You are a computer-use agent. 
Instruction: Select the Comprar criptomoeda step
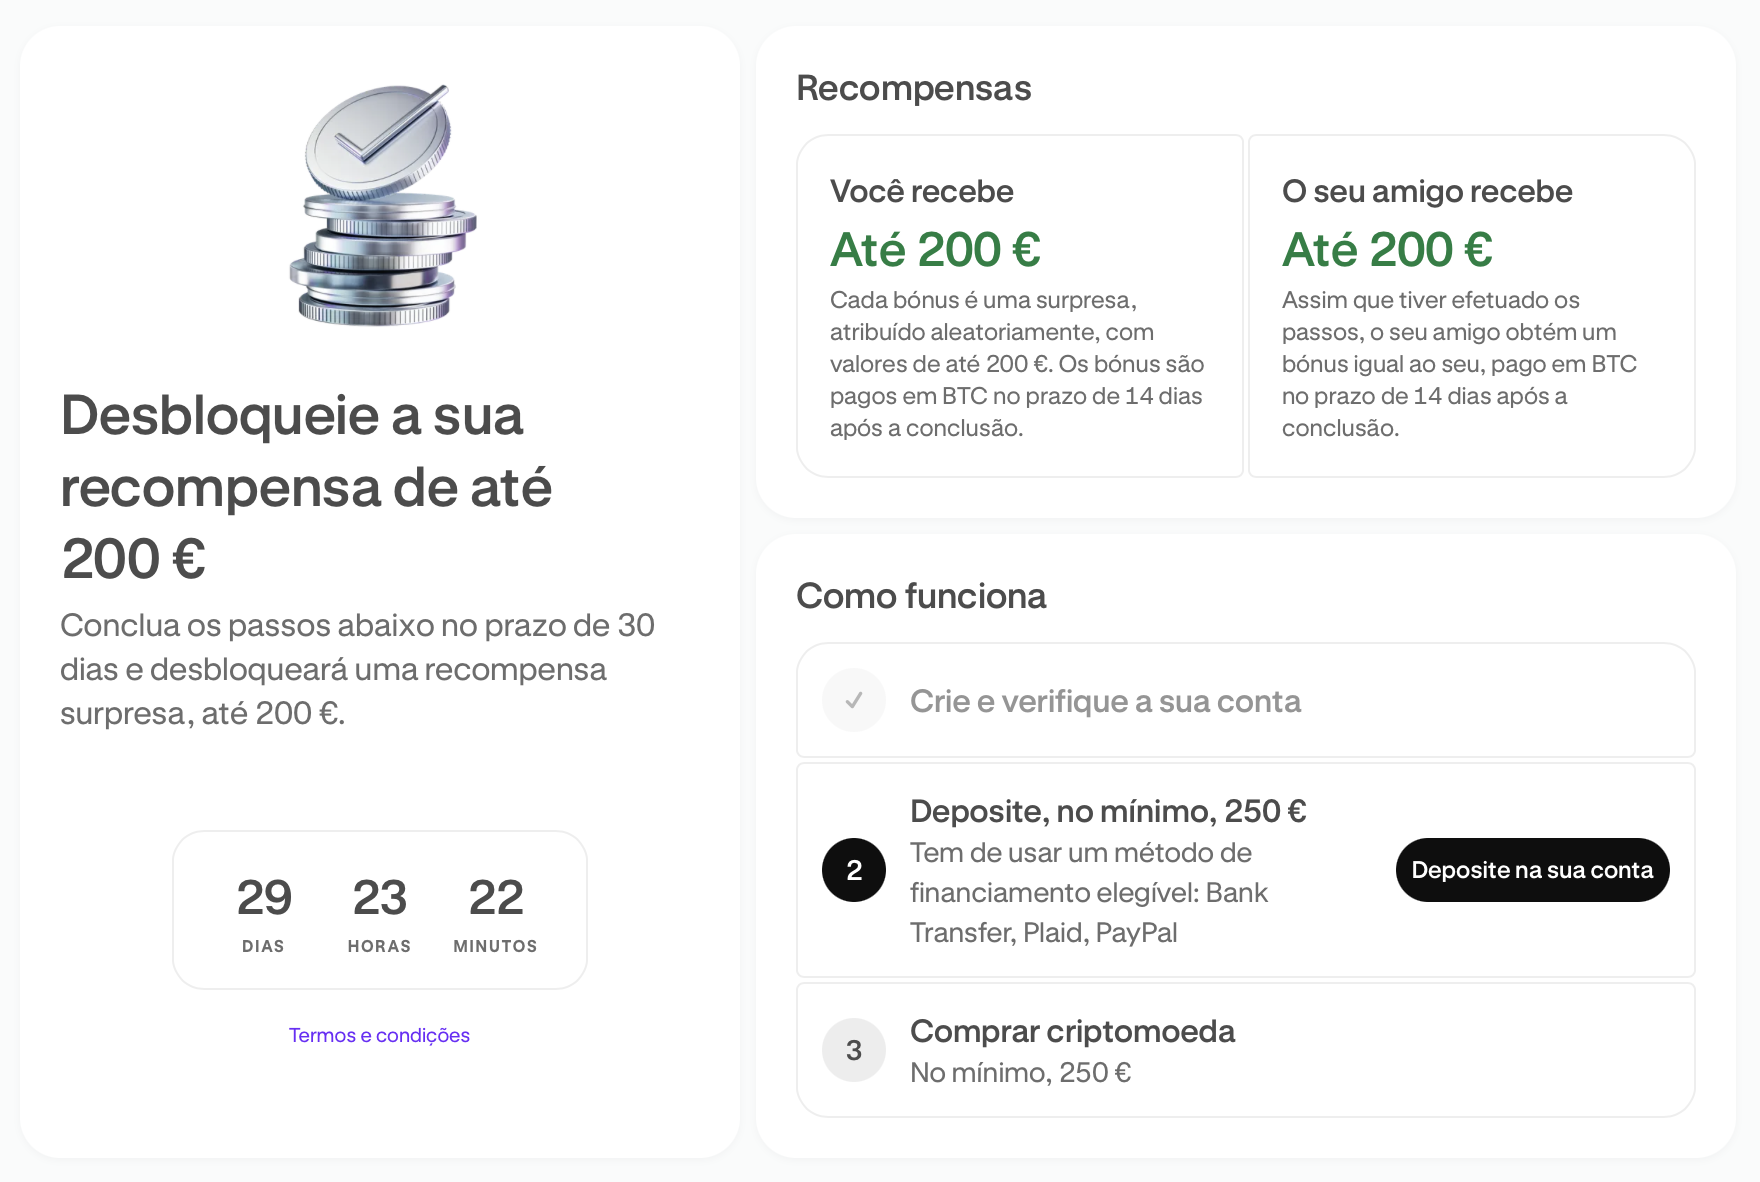click(x=1246, y=1050)
